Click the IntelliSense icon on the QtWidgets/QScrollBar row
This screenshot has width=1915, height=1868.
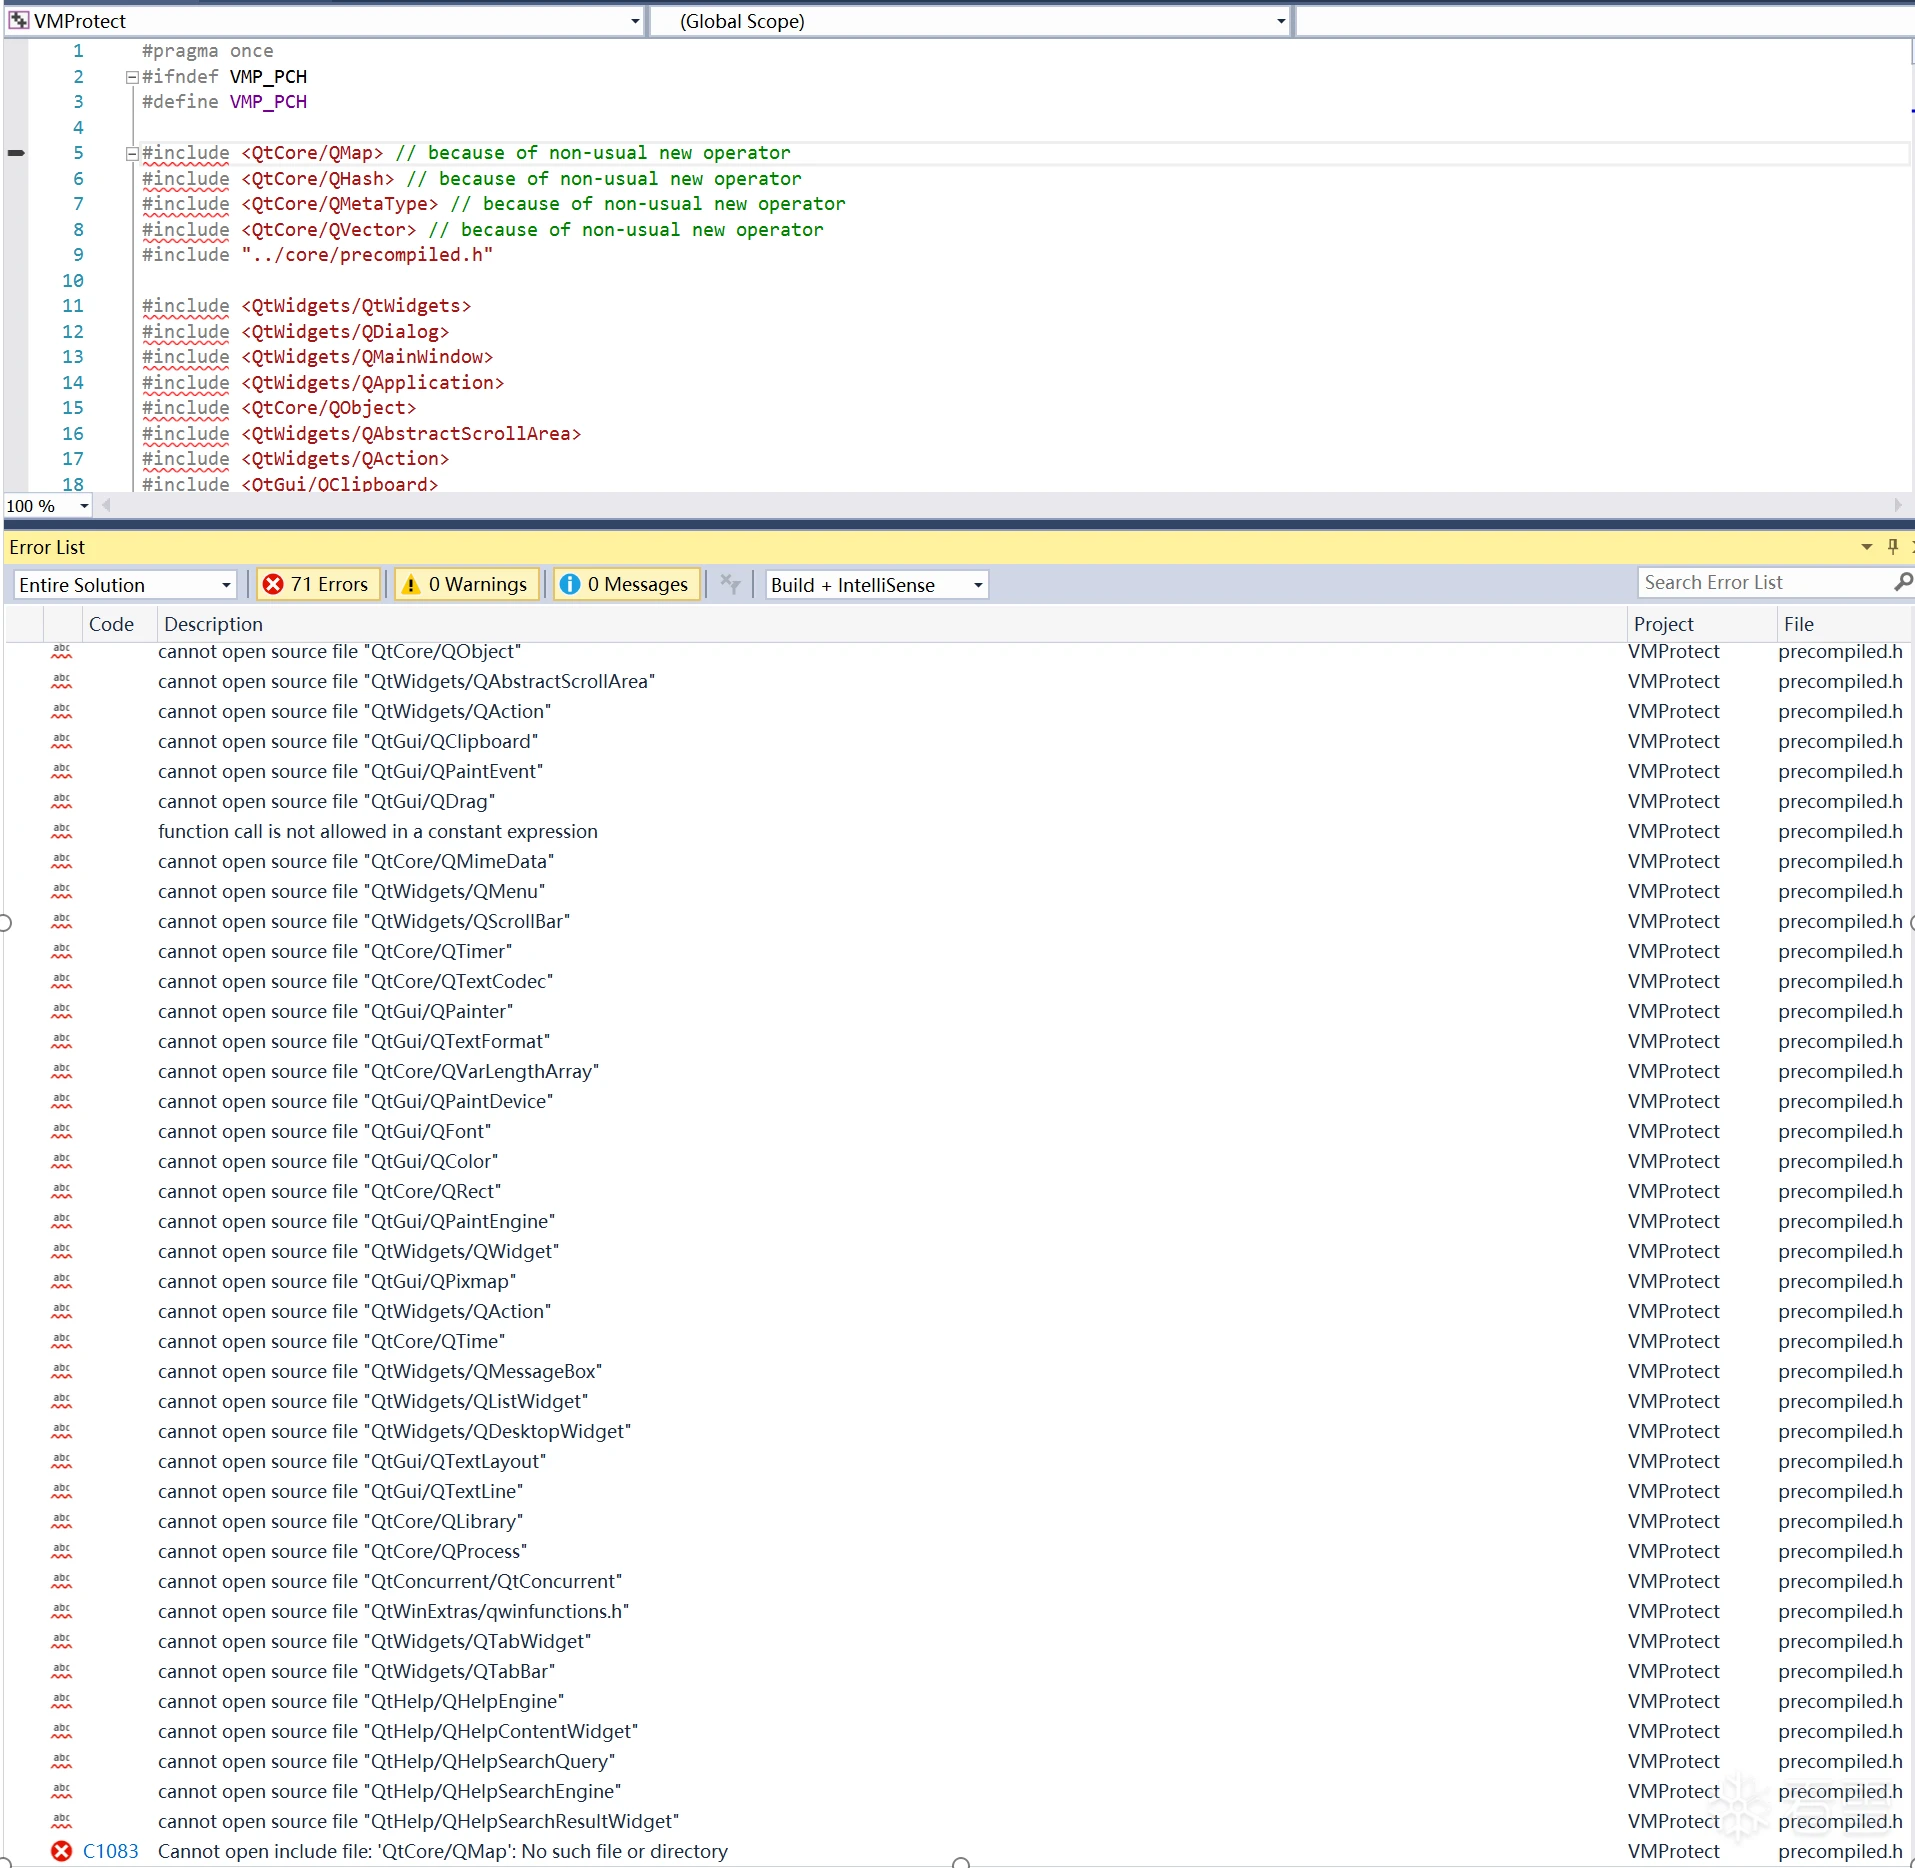(62, 921)
